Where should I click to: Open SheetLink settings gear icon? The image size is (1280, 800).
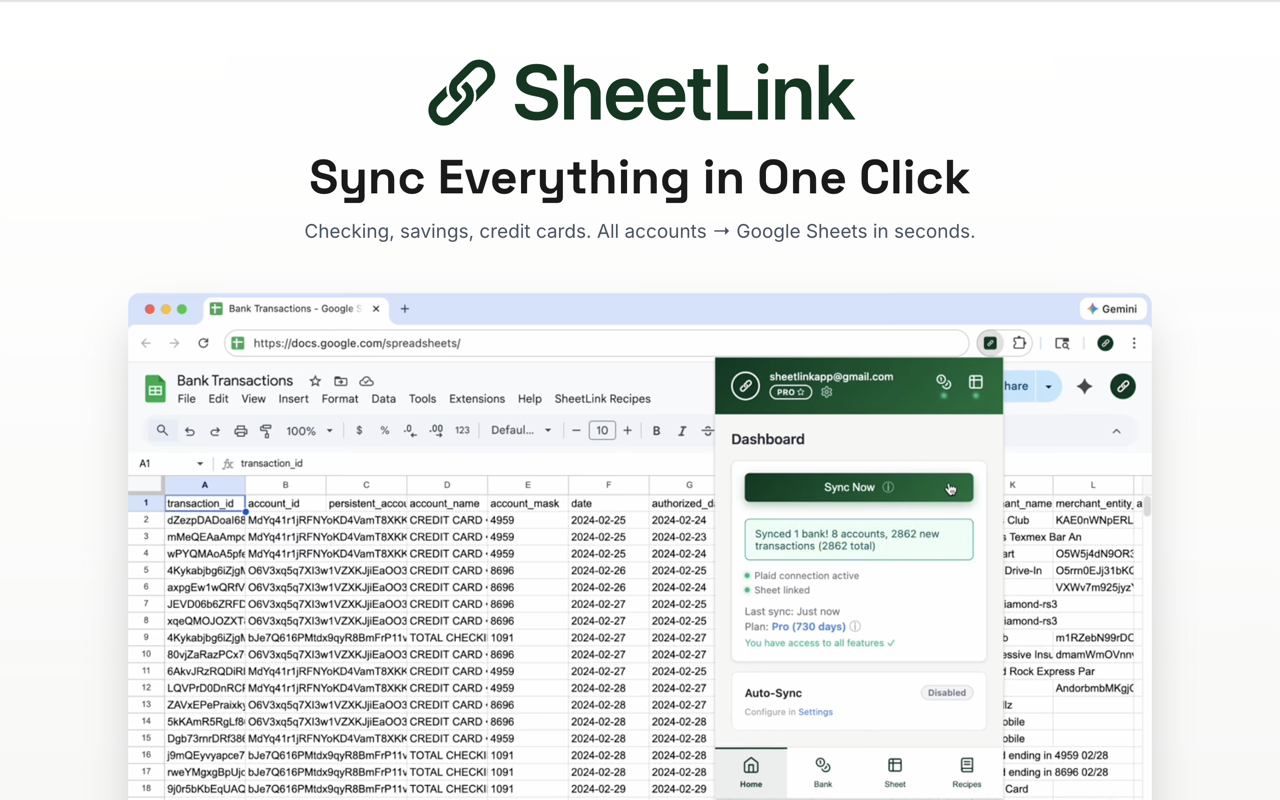click(x=826, y=393)
